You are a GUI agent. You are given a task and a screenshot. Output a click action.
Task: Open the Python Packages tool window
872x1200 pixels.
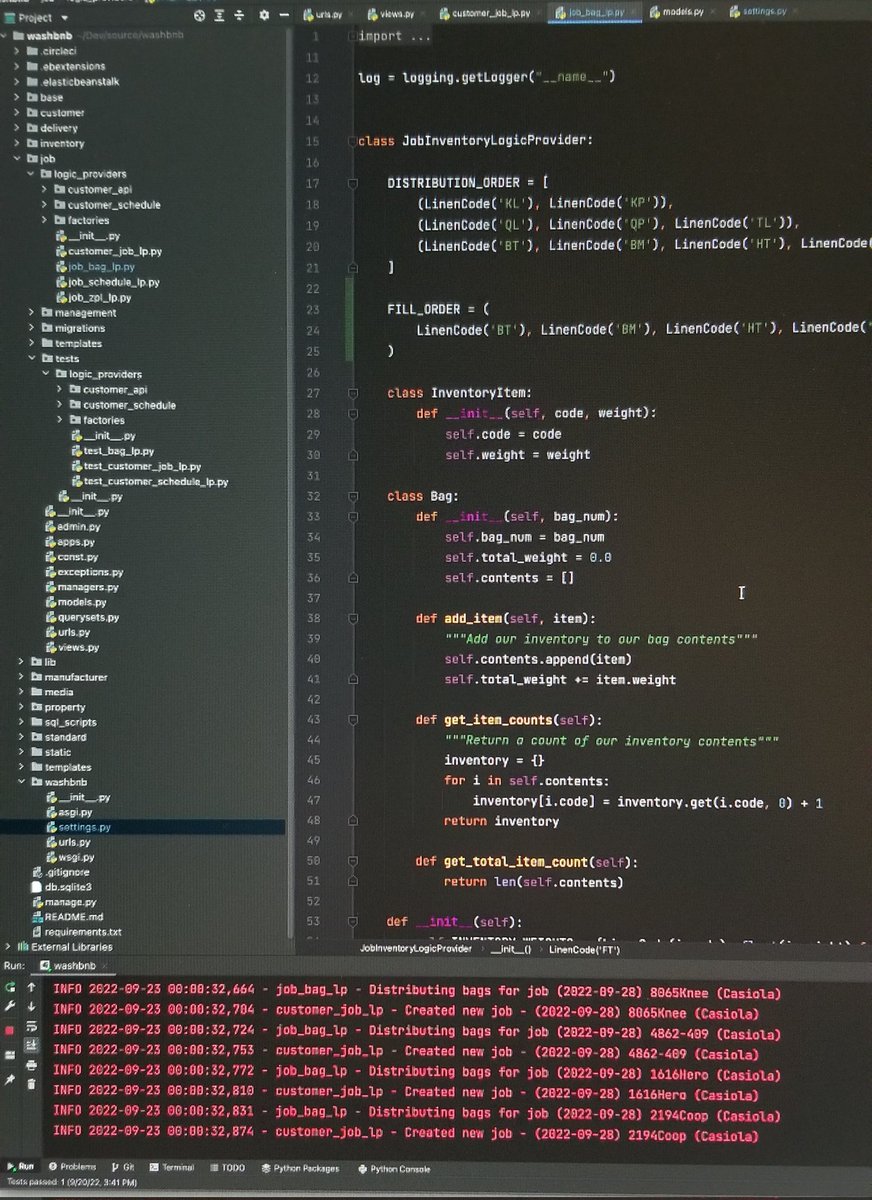click(x=299, y=1167)
